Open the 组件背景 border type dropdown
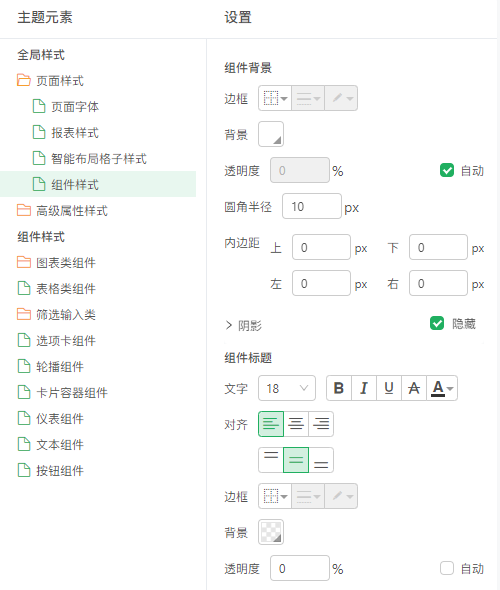The width and height of the screenshot is (500, 590). [275, 98]
